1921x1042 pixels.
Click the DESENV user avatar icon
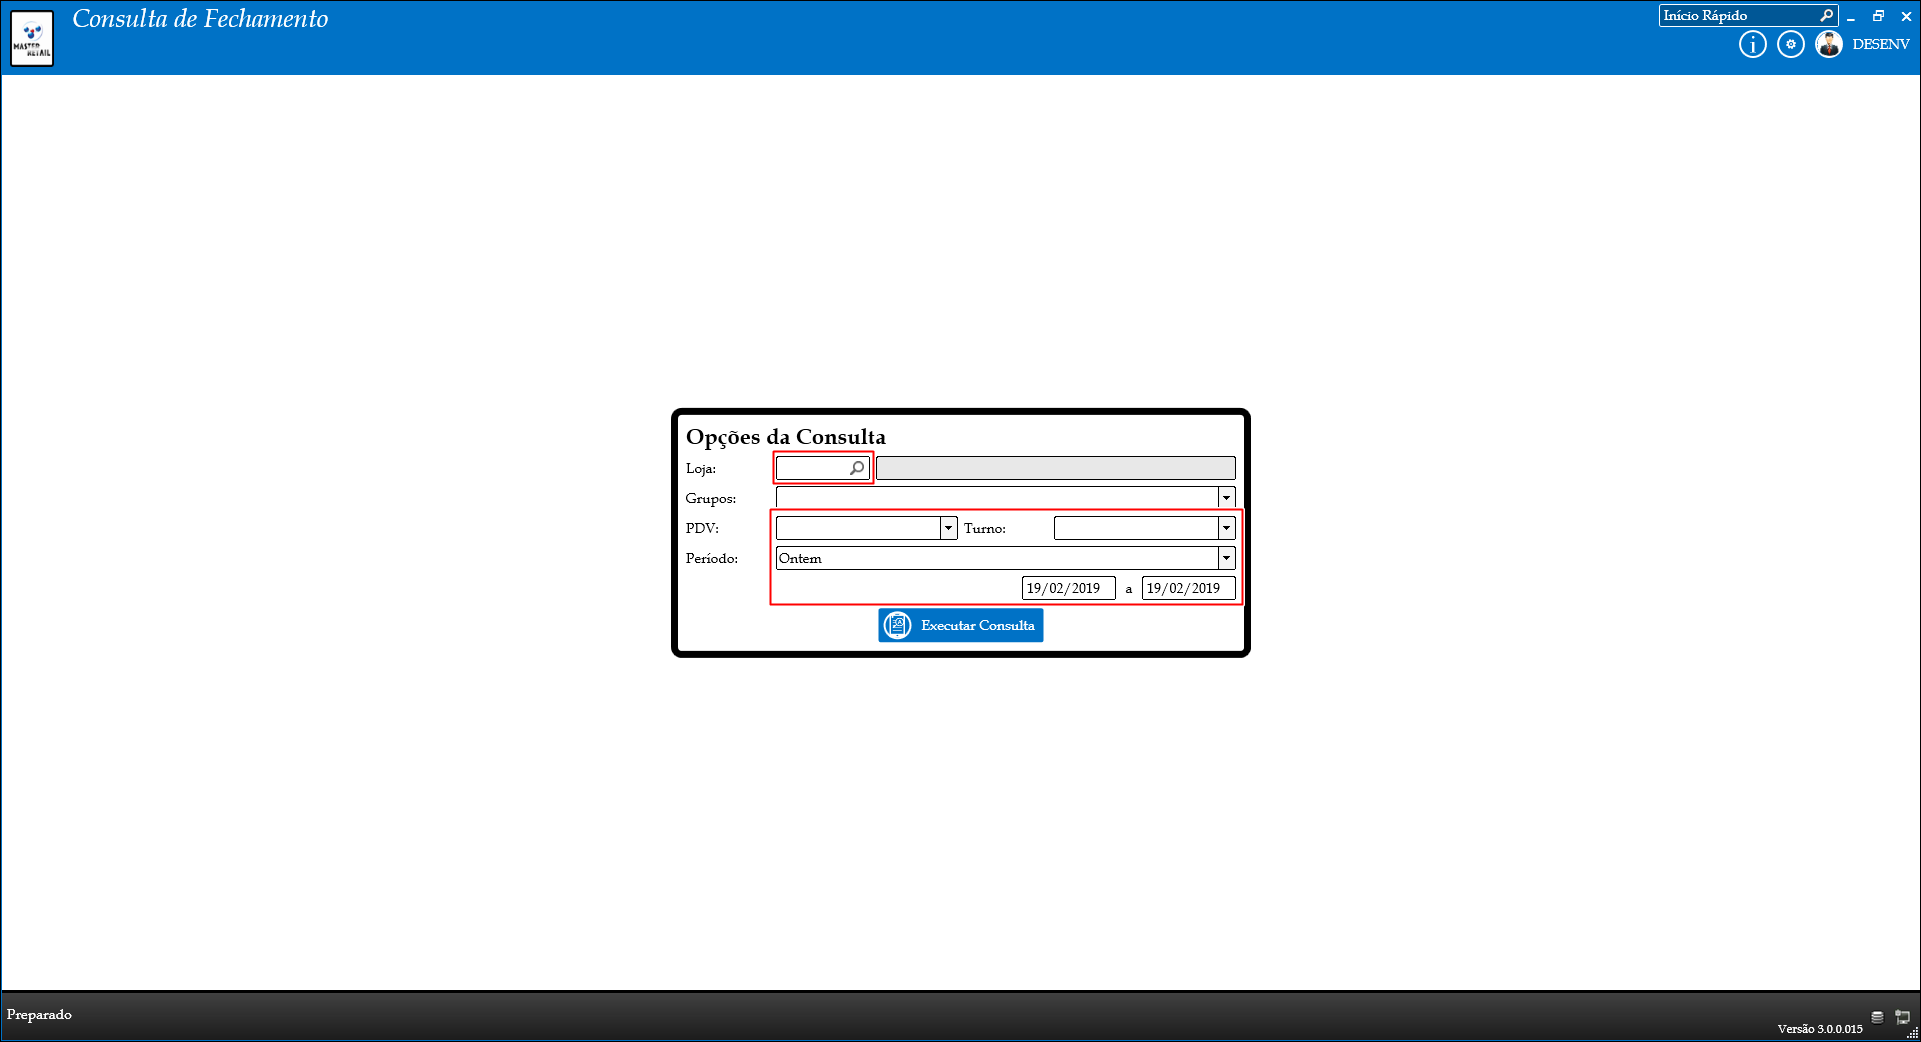(x=1829, y=45)
